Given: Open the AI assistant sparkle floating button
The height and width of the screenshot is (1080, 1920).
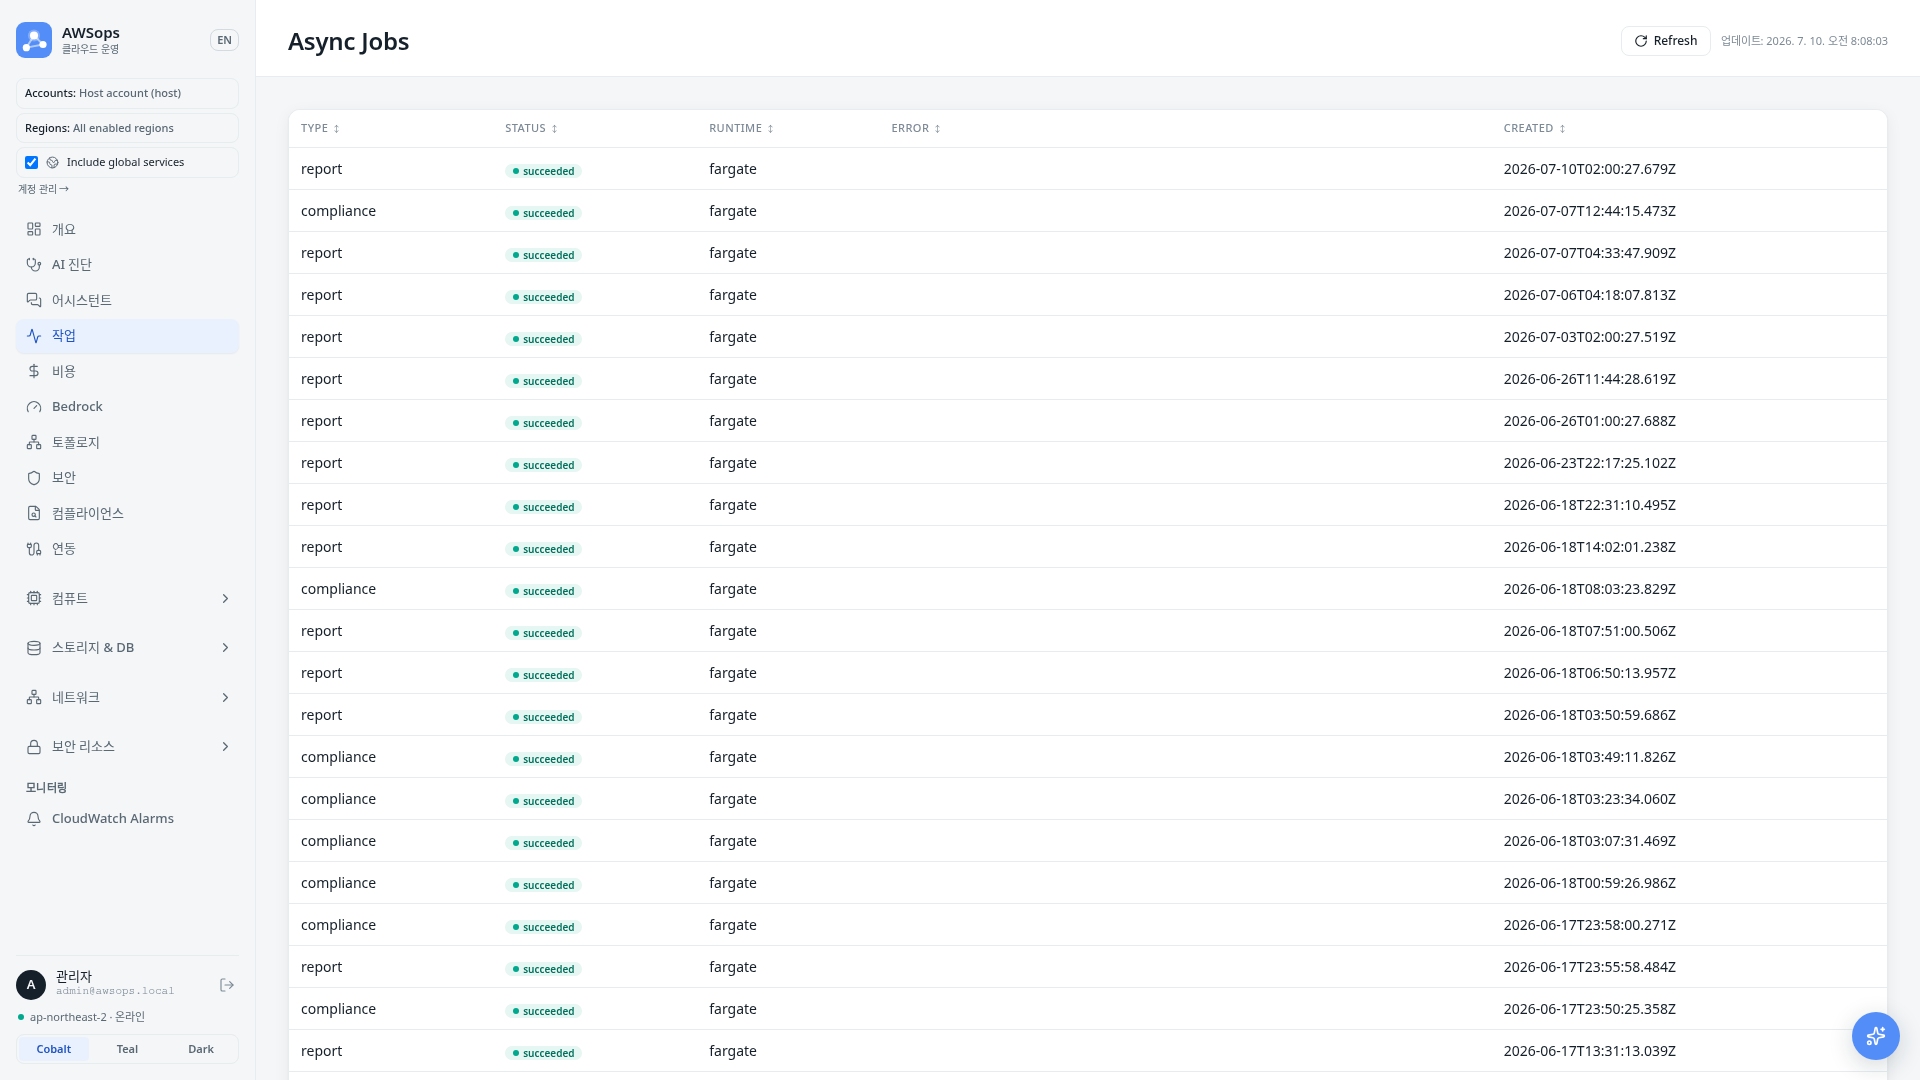Looking at the screenshot, I should click(x=1875, y=1036).
